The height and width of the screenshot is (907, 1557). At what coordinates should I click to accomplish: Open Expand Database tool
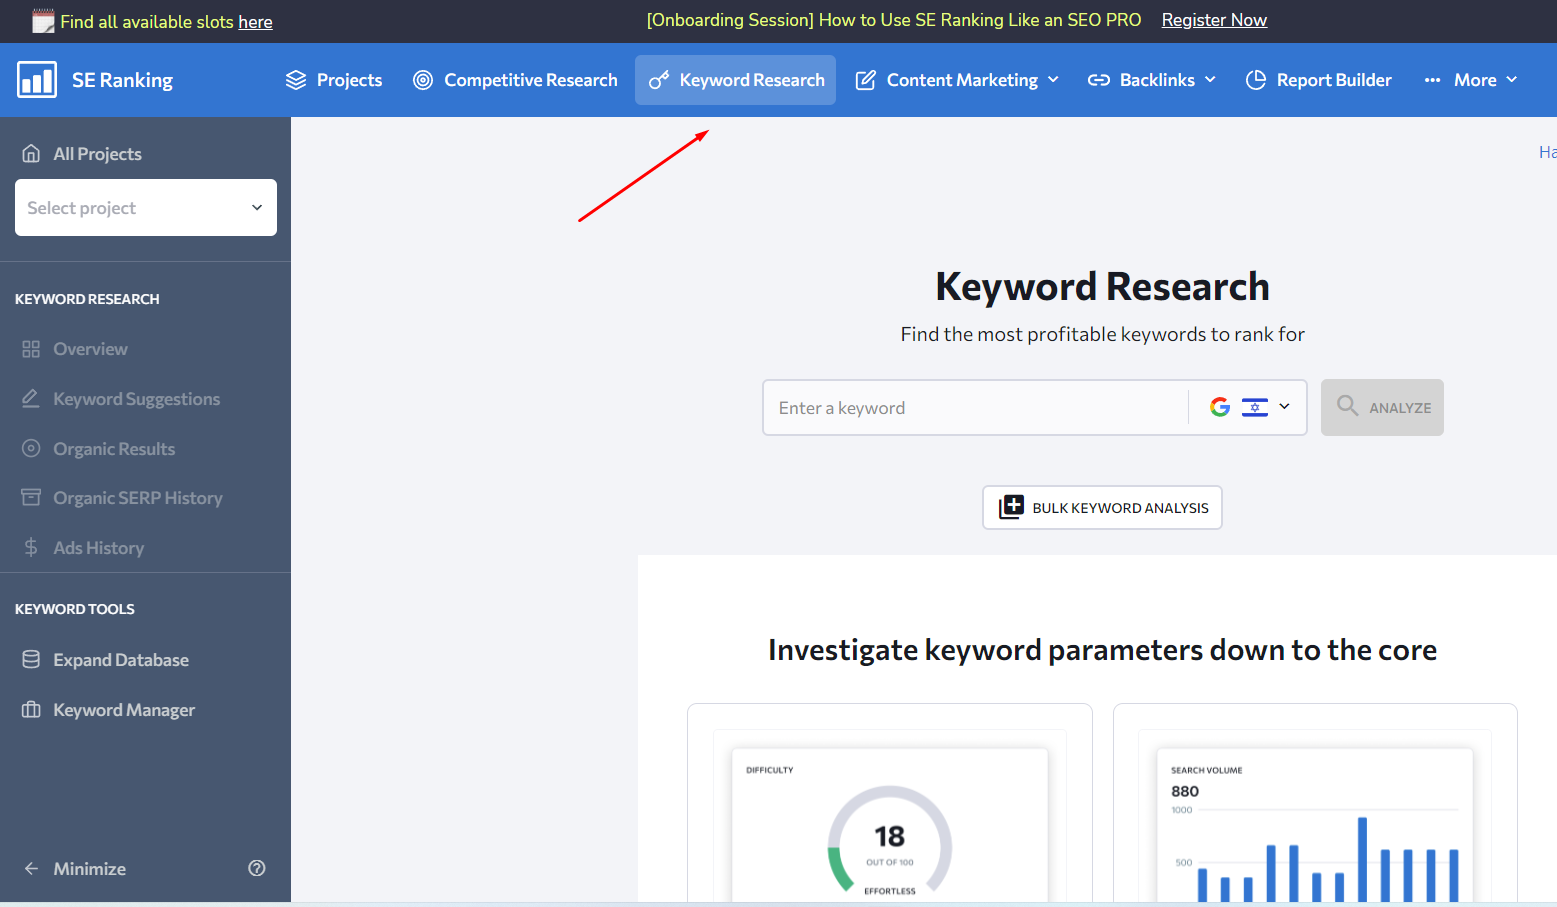[121, 660]
